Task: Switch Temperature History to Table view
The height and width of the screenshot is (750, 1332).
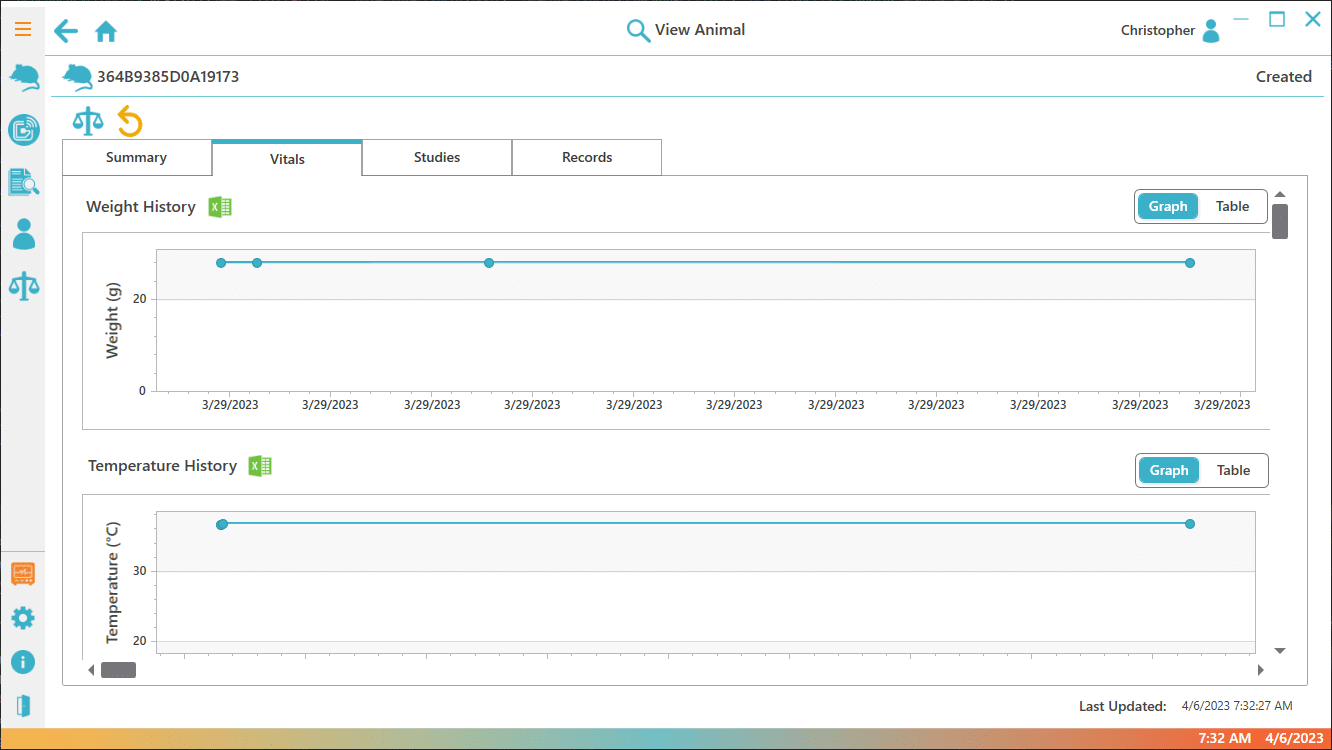Action: click(x=1233, y=471)
